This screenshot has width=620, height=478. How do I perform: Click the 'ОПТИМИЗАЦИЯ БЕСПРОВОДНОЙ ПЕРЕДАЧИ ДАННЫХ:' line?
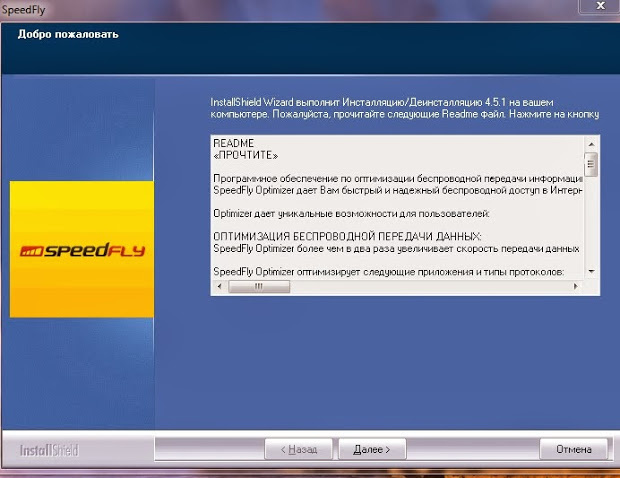pos(347,236)
